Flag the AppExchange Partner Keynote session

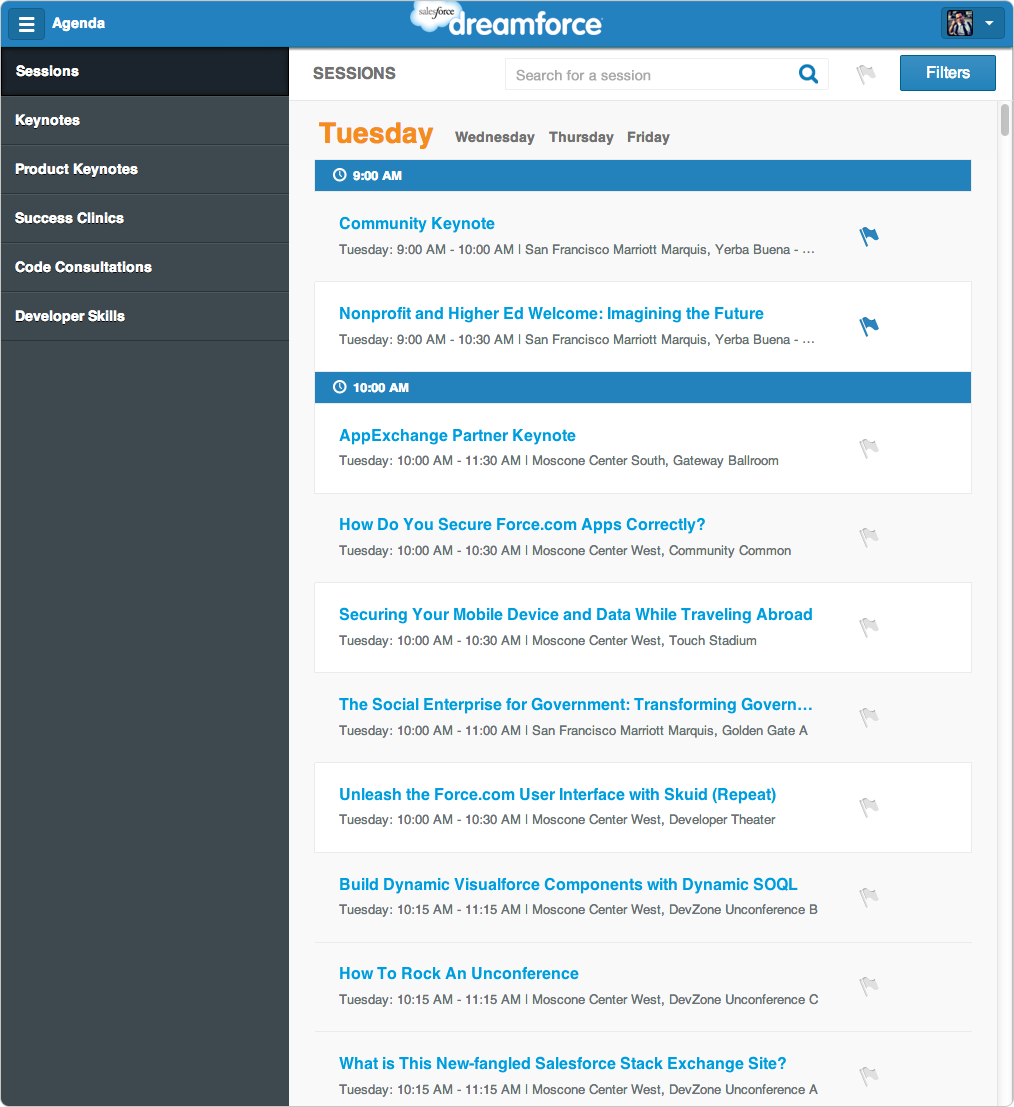(x=869, y=448)
